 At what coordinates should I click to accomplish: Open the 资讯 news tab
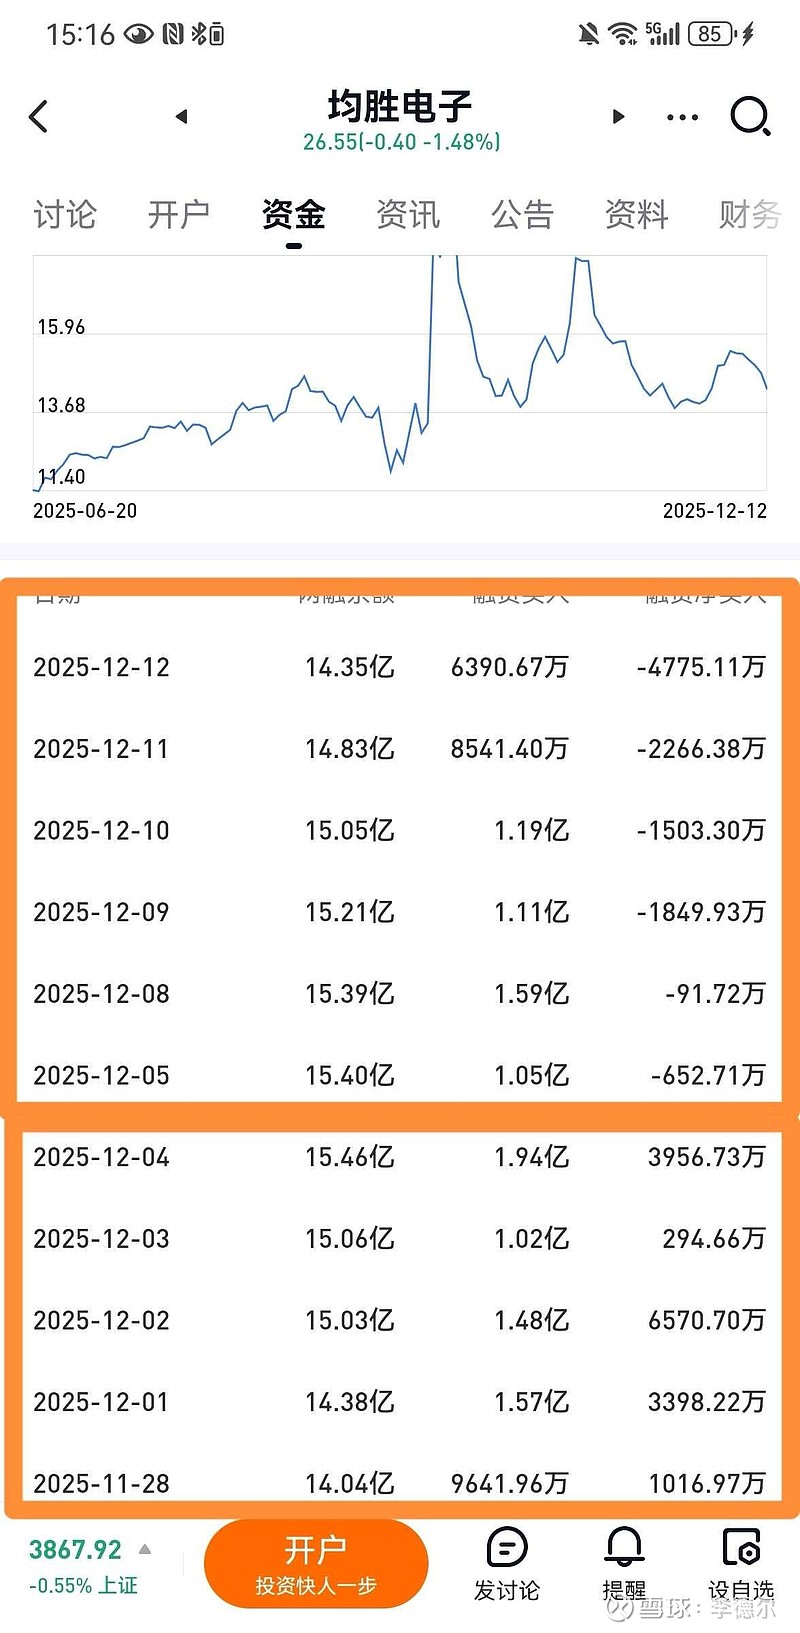click(408, 214)
